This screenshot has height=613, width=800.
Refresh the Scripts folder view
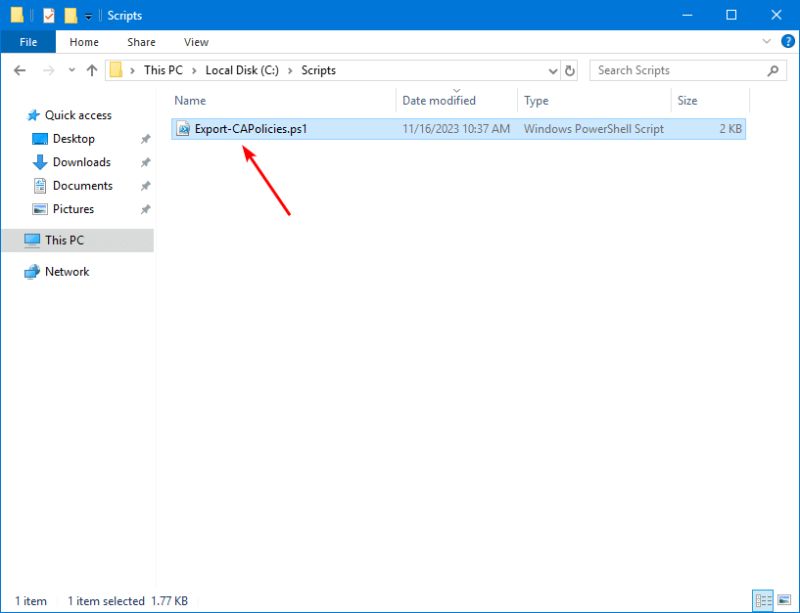569,70
